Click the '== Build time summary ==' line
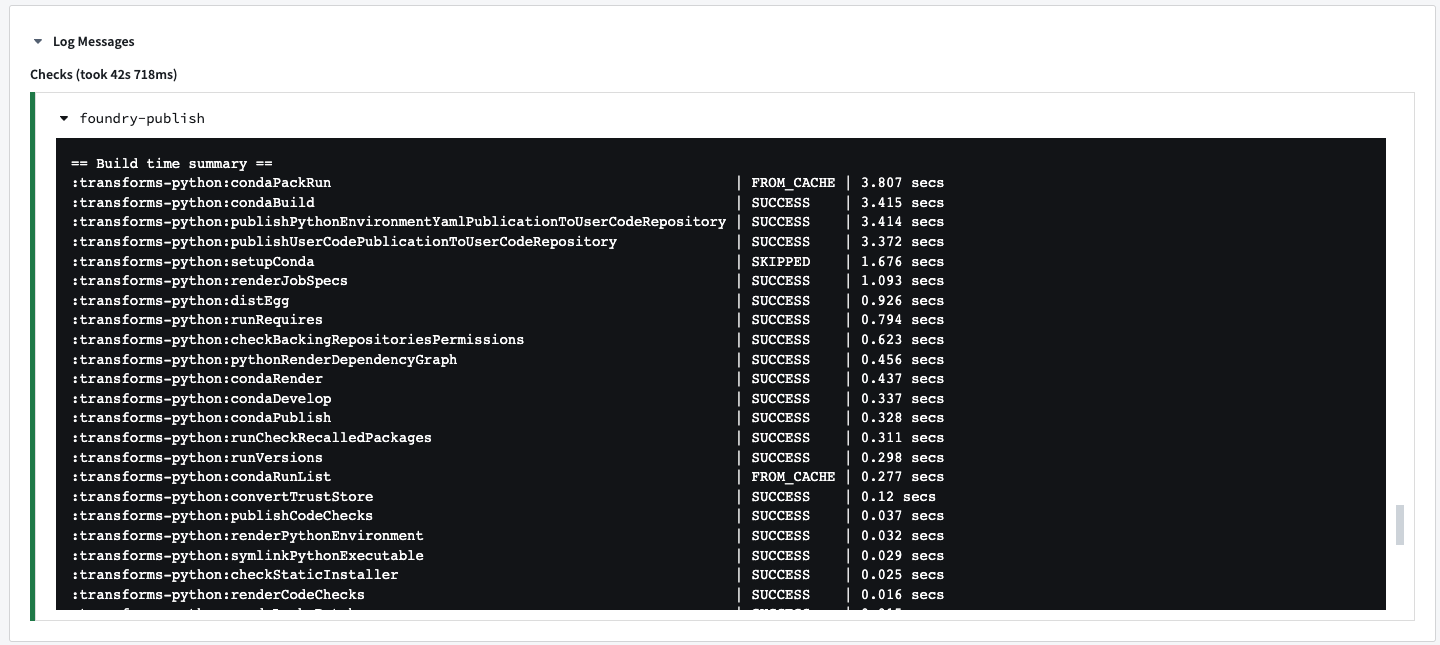 click(172, 163)
